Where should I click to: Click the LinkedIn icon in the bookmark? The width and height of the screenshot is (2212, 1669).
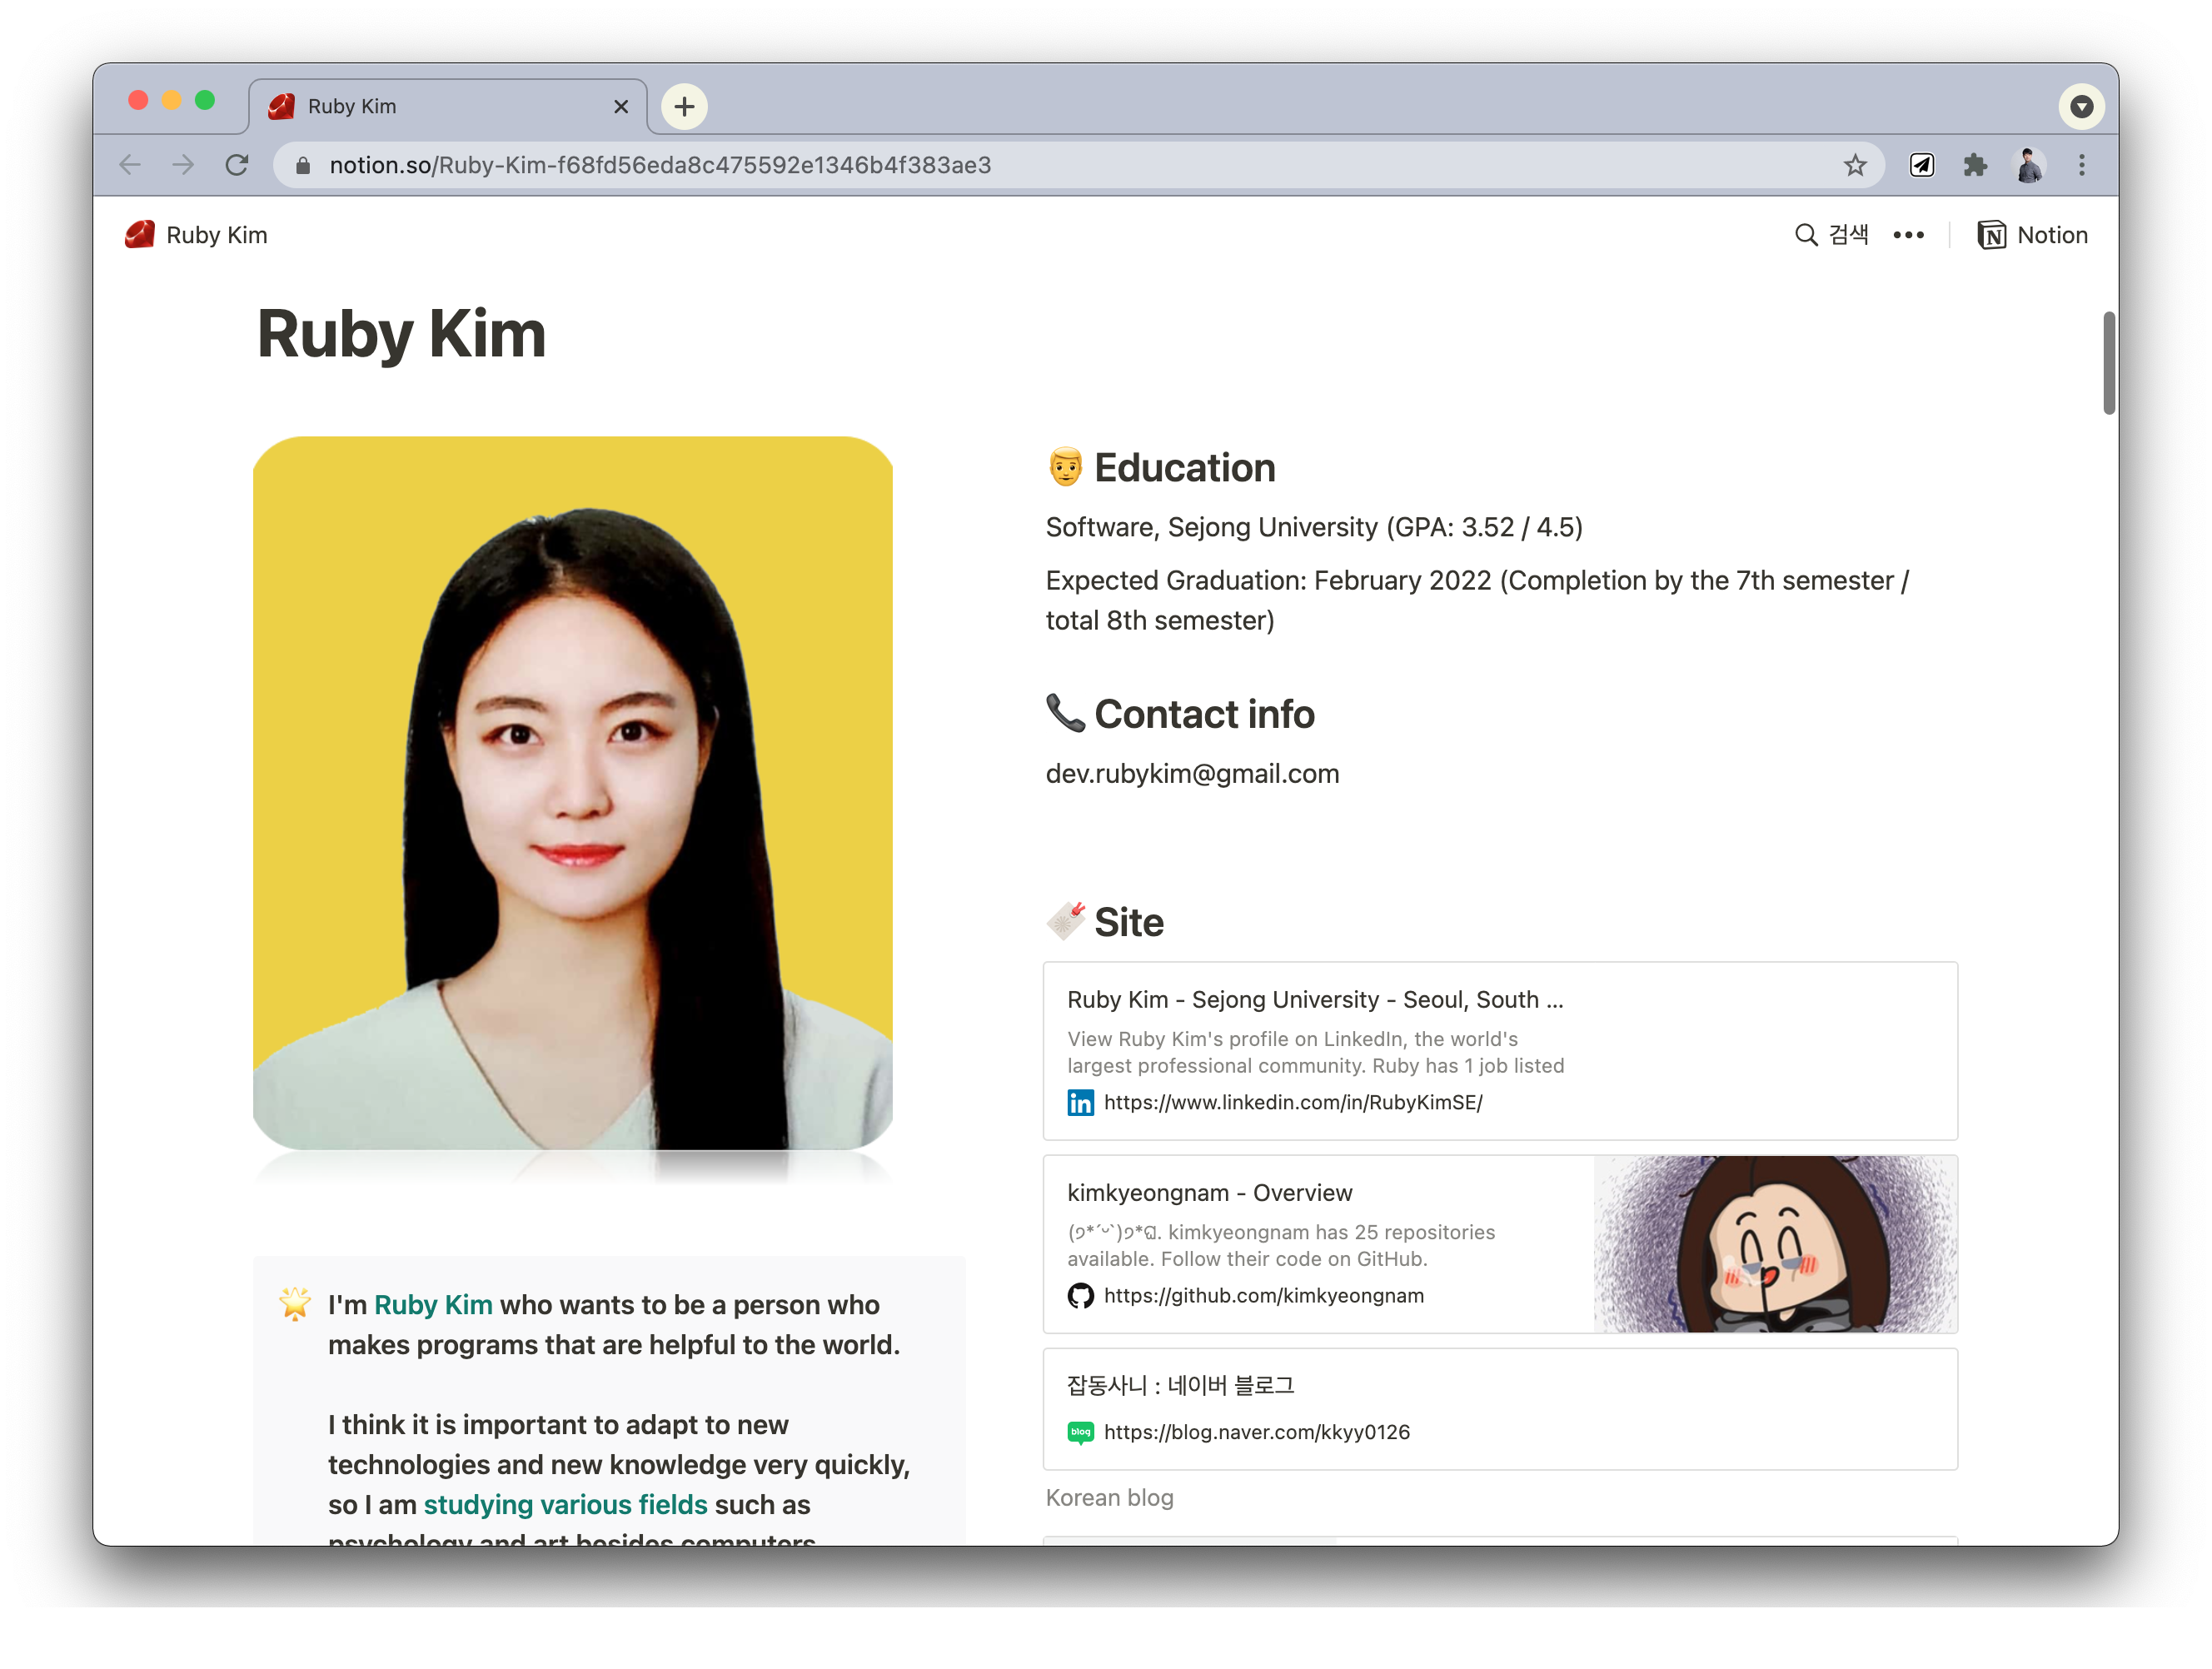[x=1080, y=1103]
